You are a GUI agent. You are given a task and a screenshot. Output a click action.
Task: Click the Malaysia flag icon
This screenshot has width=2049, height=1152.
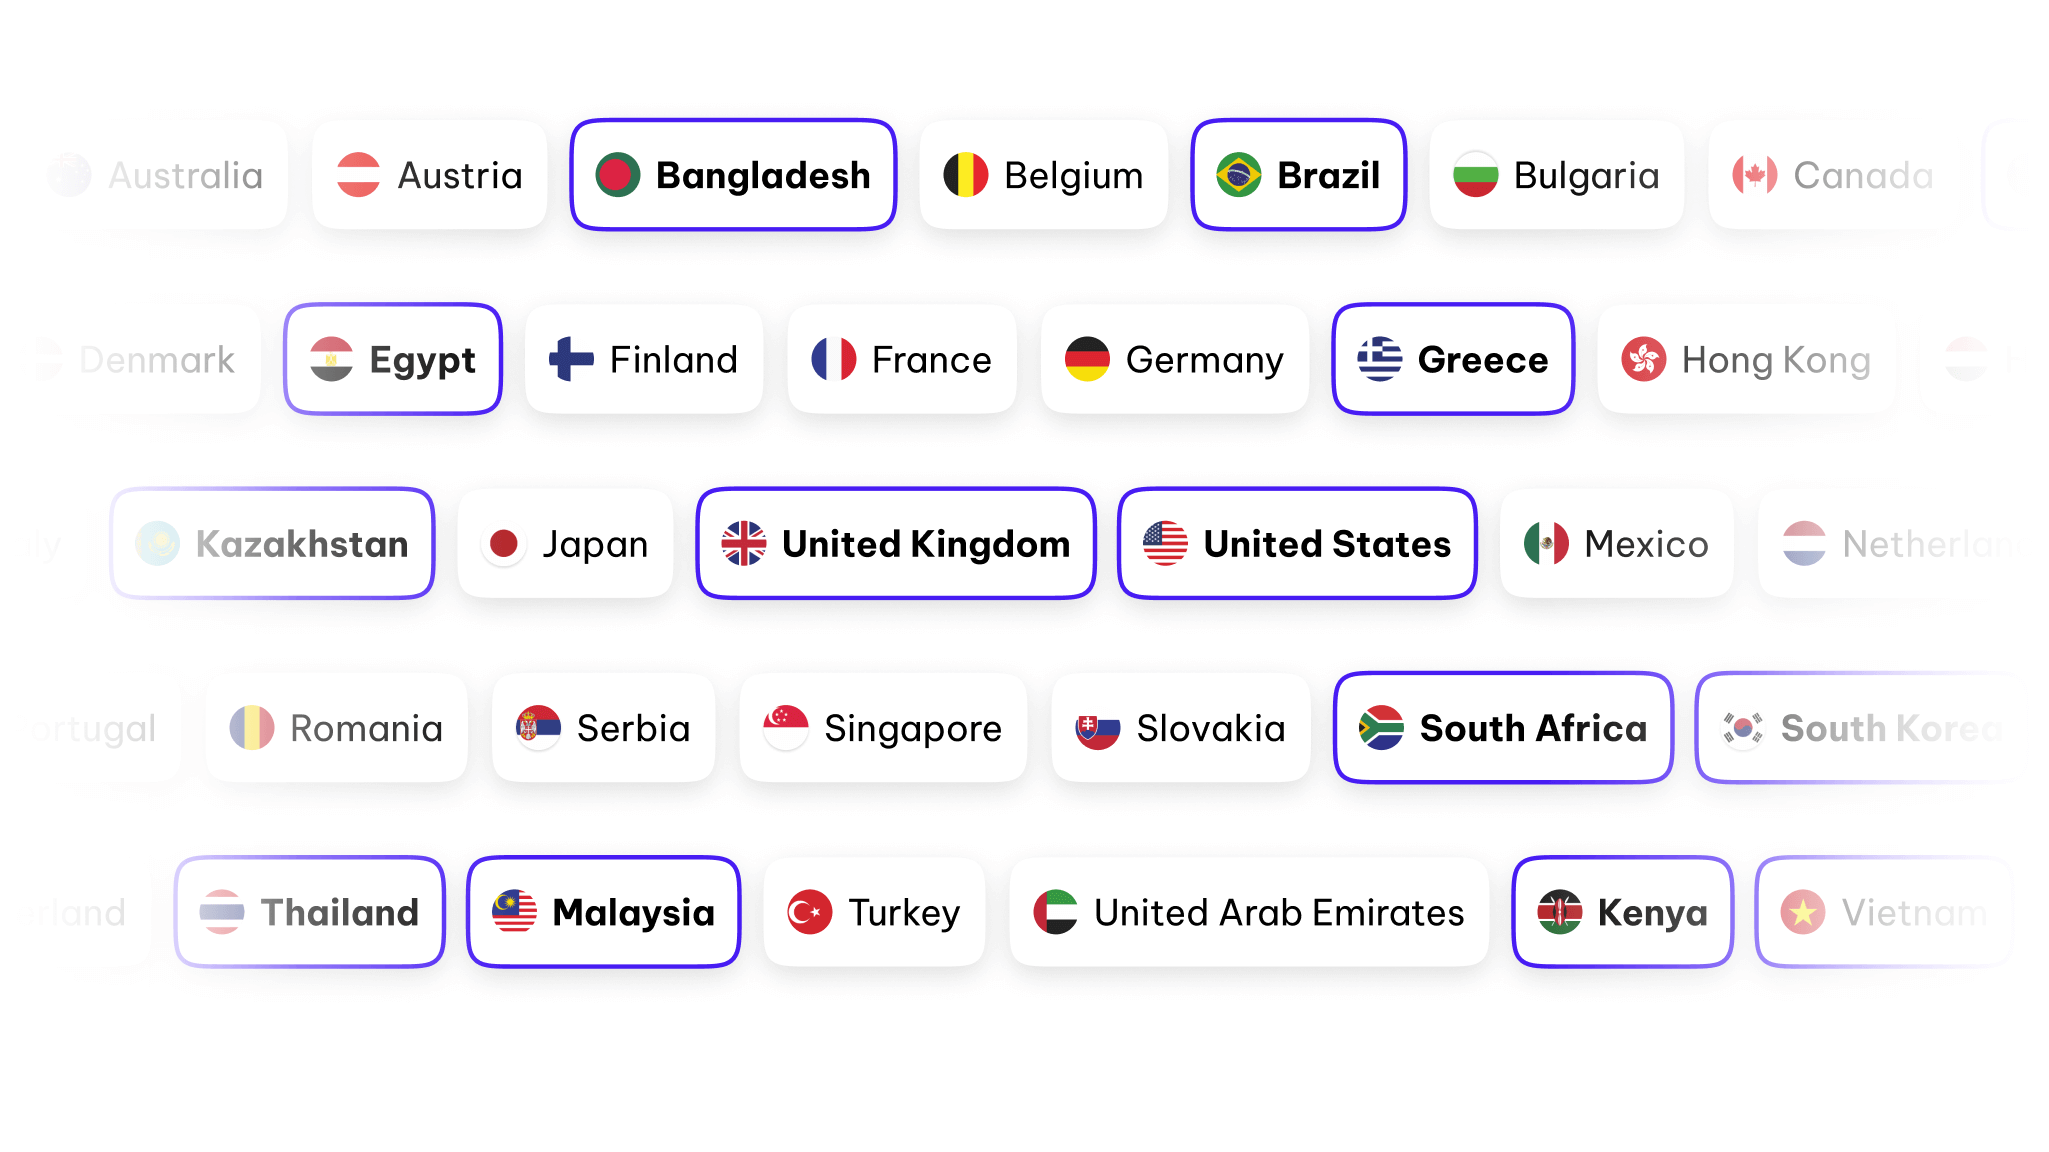coord(515,912)
